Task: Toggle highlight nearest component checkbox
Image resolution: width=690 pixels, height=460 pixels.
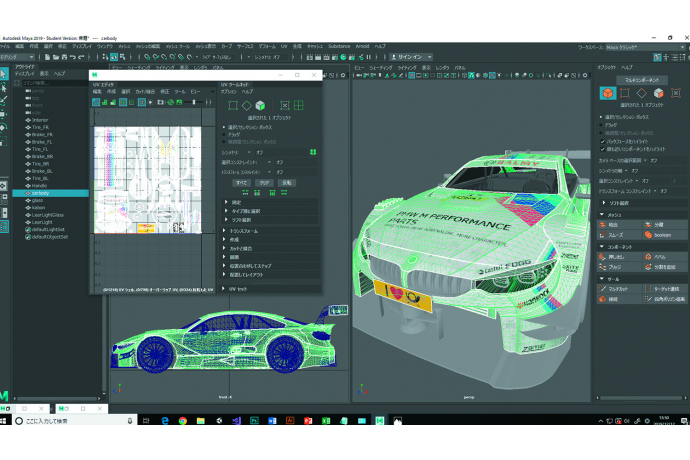Action: (x=602, y=149)
